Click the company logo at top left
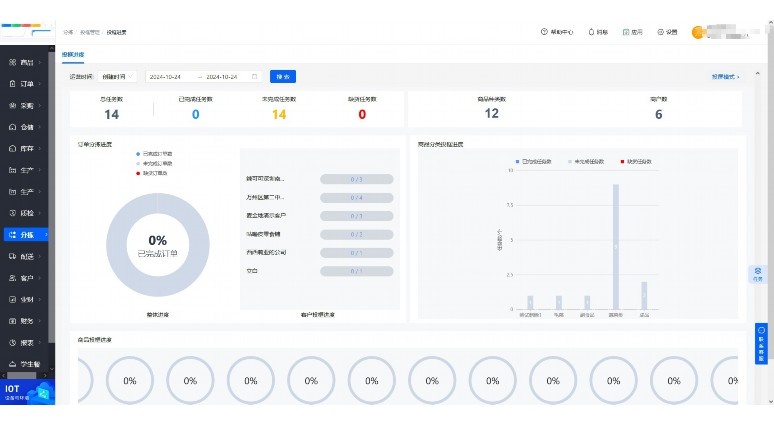The image size is (774, 425). pyautogui.click(x=27, y=31)
